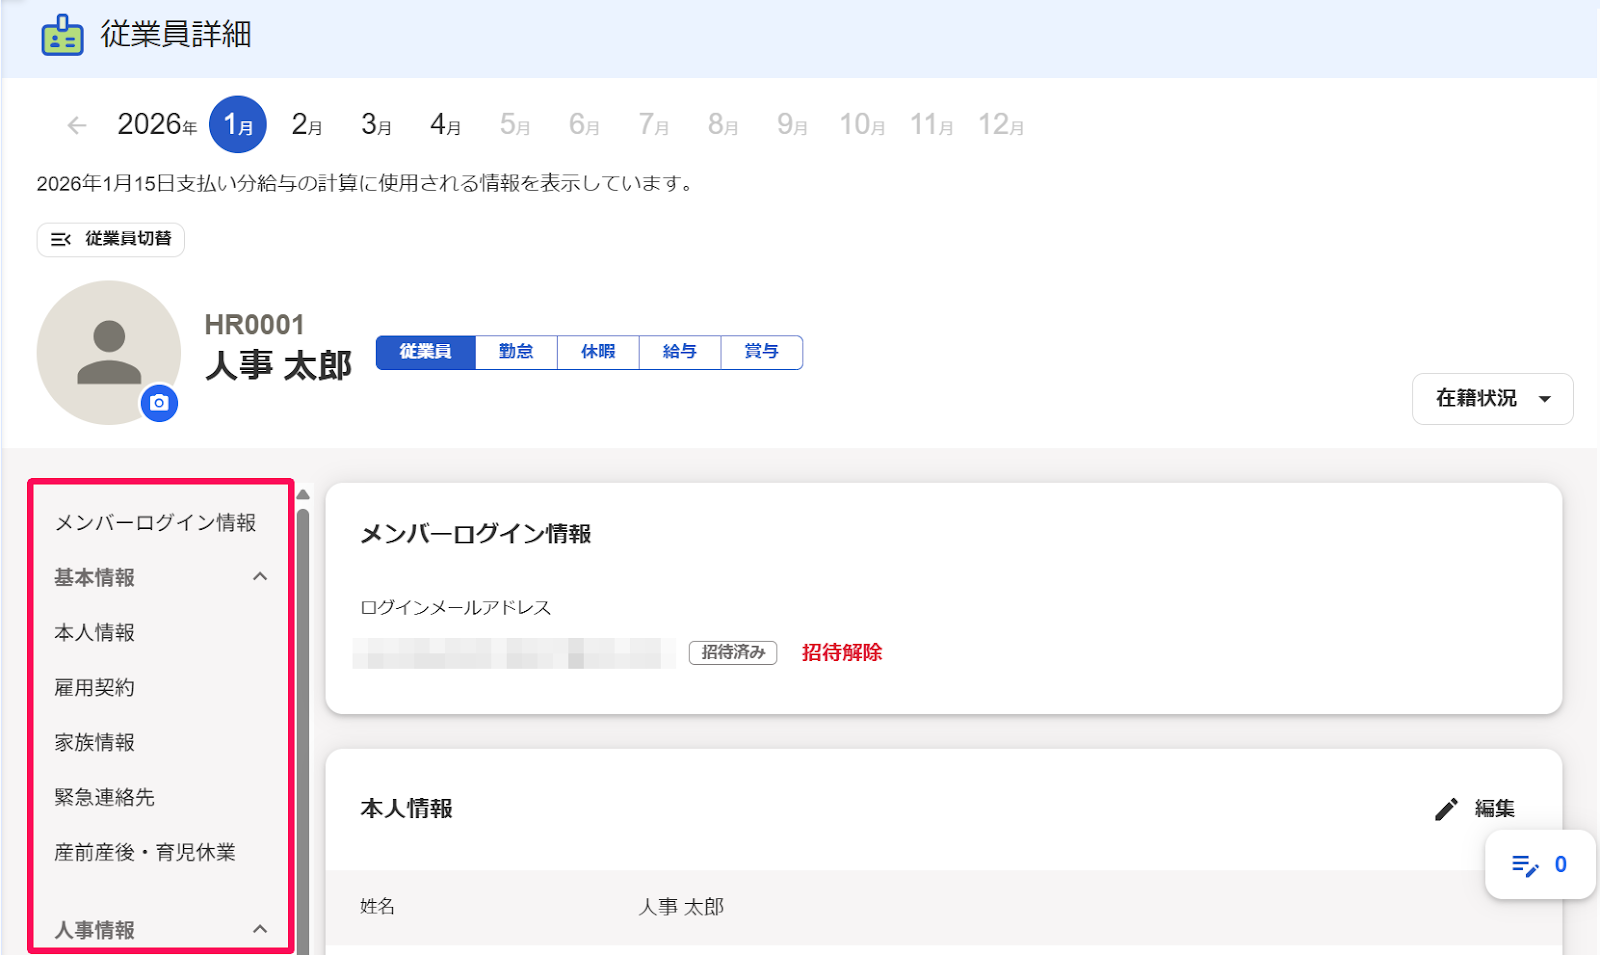Select the 7月 month tab
The image size is (1600, 955).
(654, 125)
